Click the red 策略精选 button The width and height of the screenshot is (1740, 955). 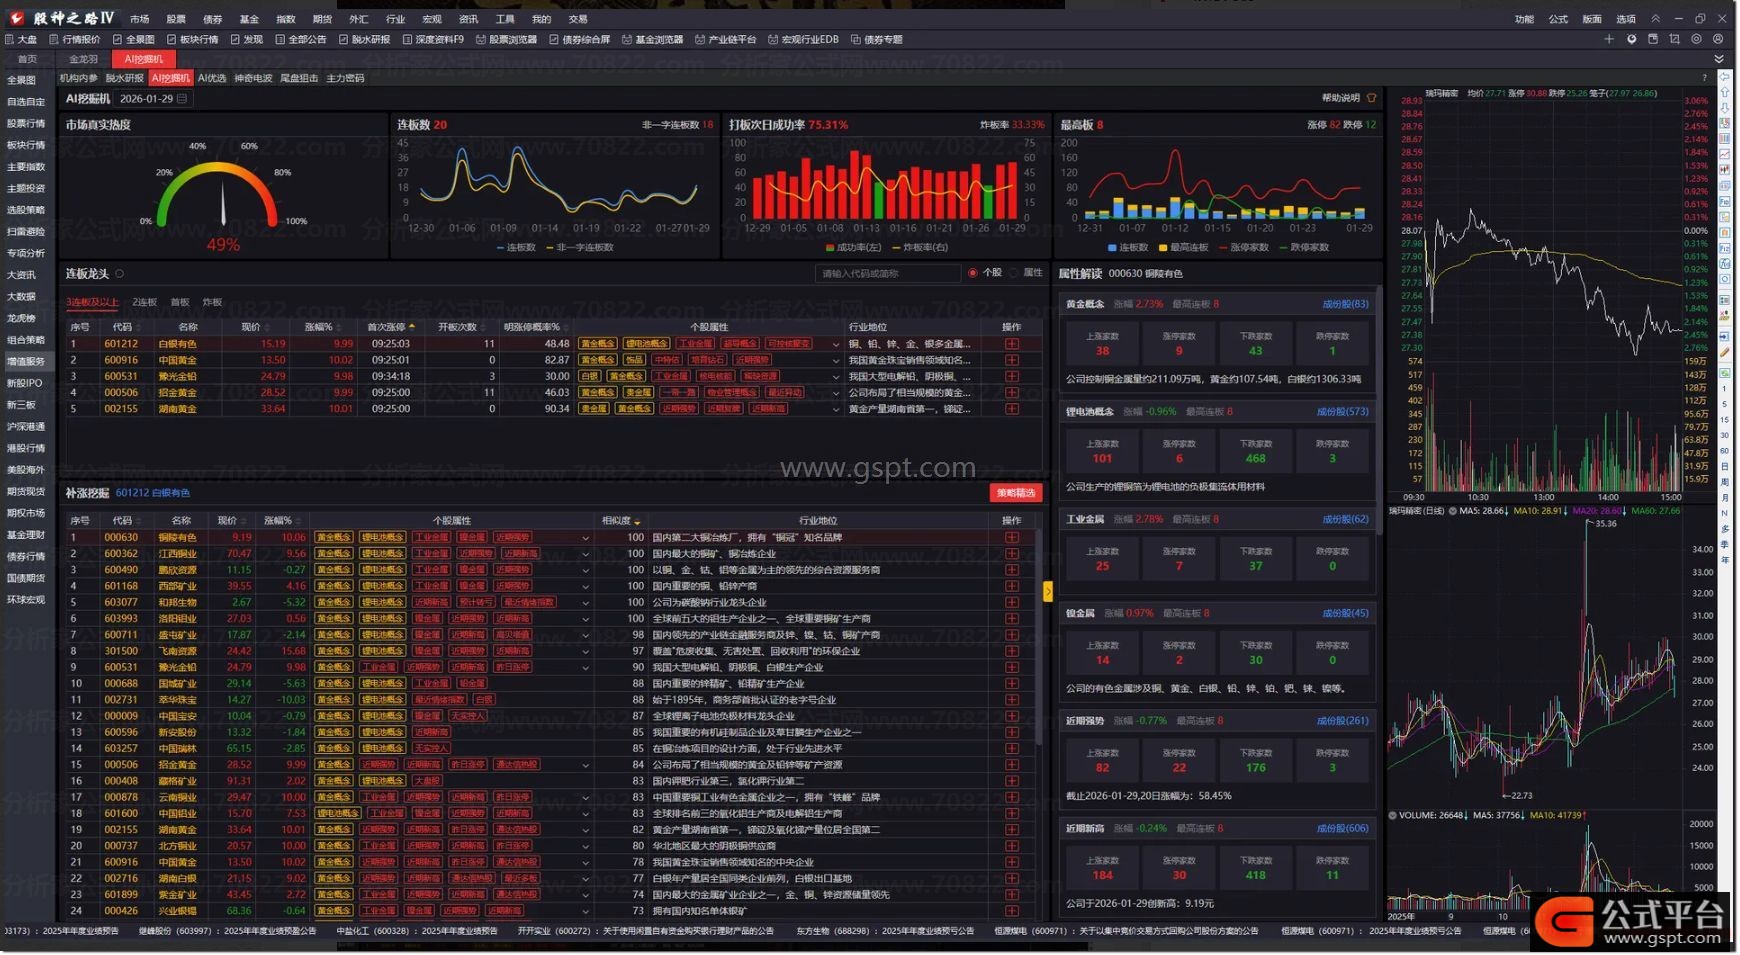tap(1015, 493)
